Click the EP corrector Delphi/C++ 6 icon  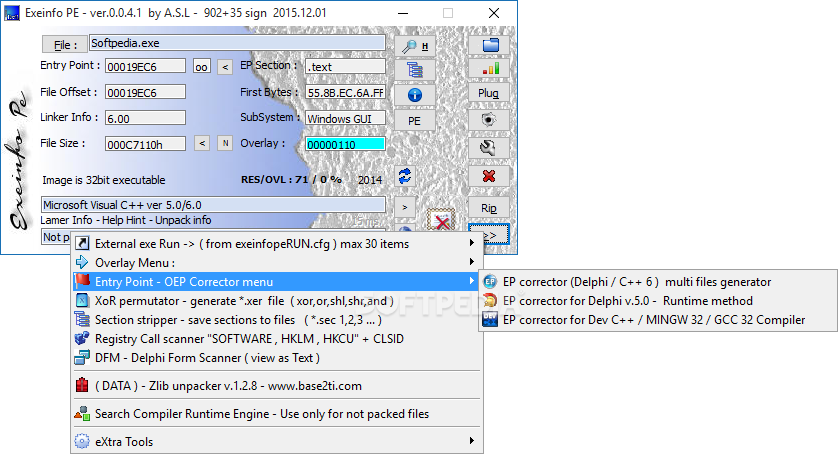(490, 282)
